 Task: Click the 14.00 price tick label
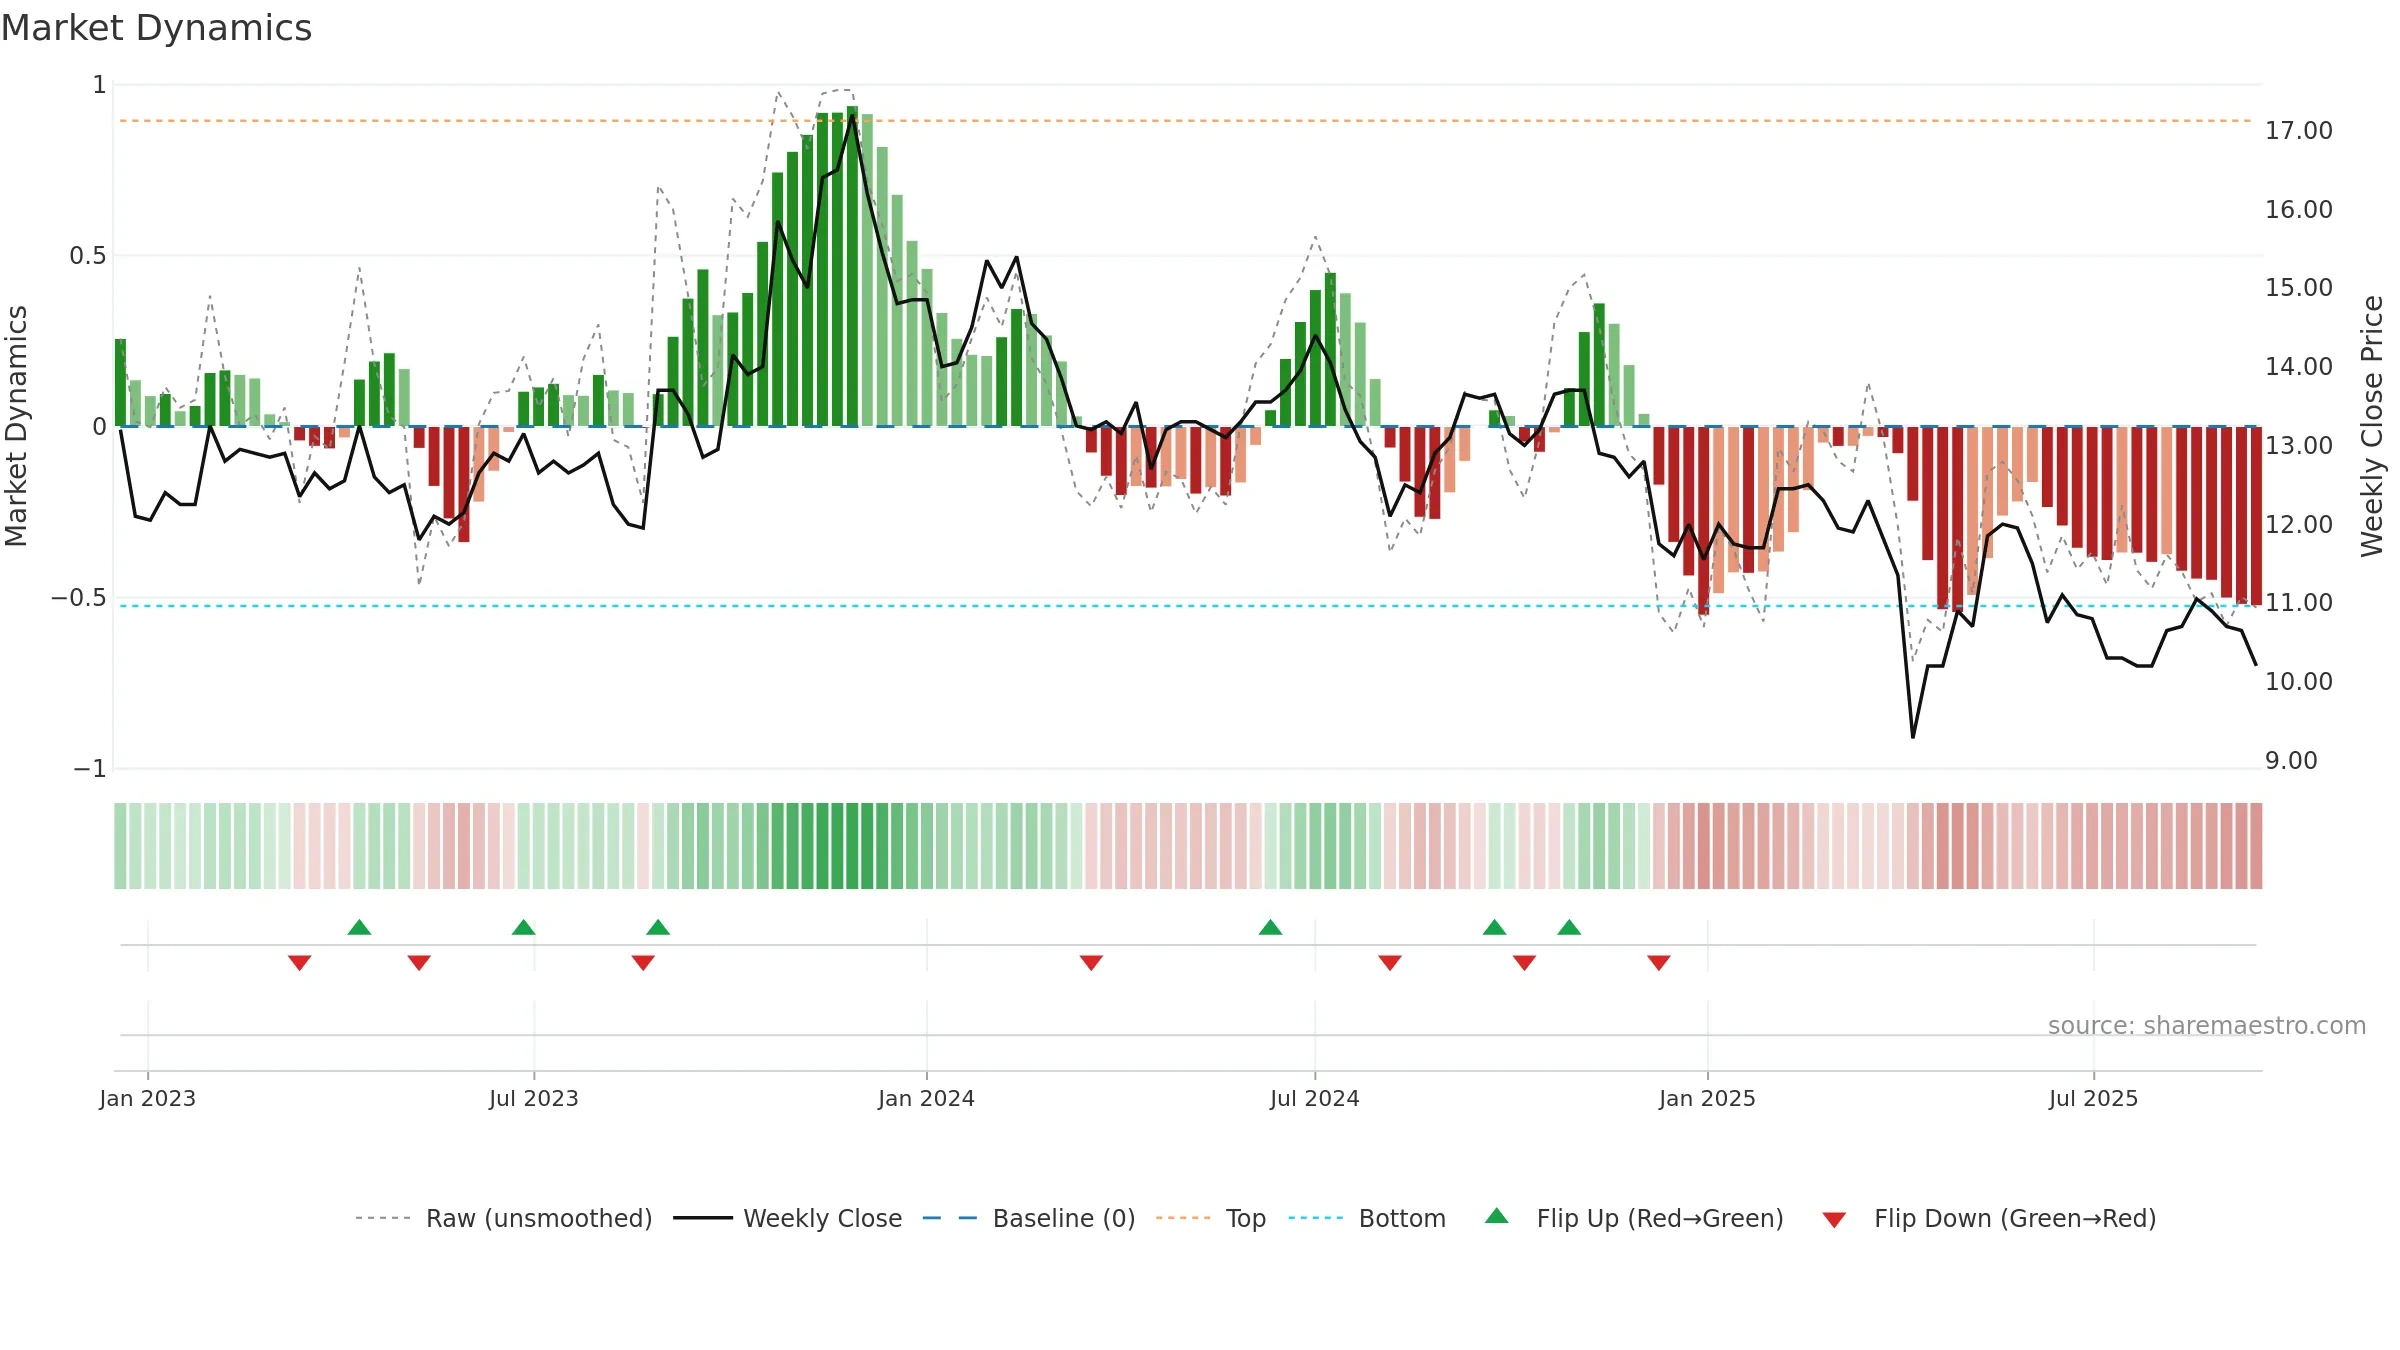click(2299, 367)
